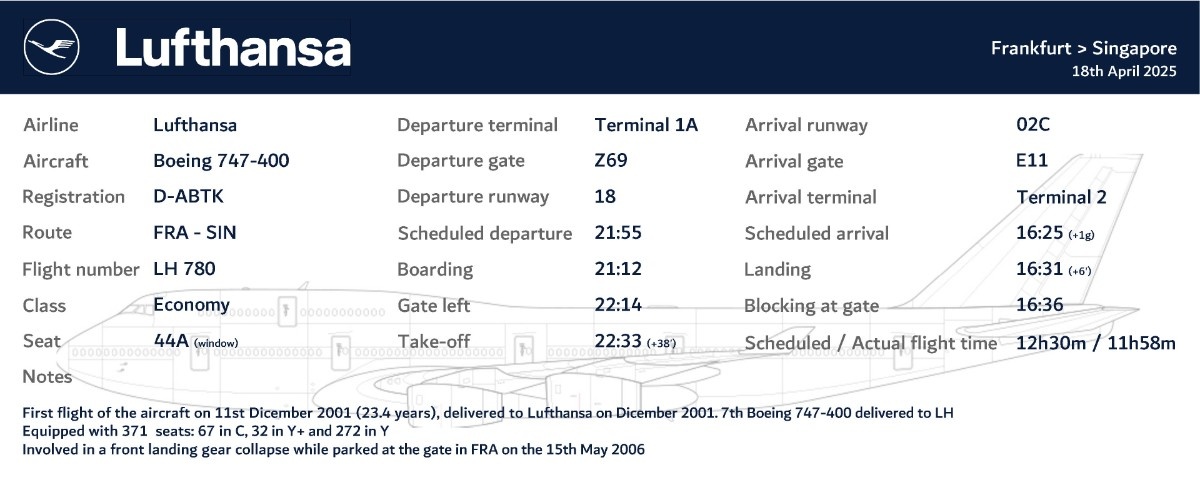Click arrival runway 02C value
Screen dimensions: 1200x487
1033,125
